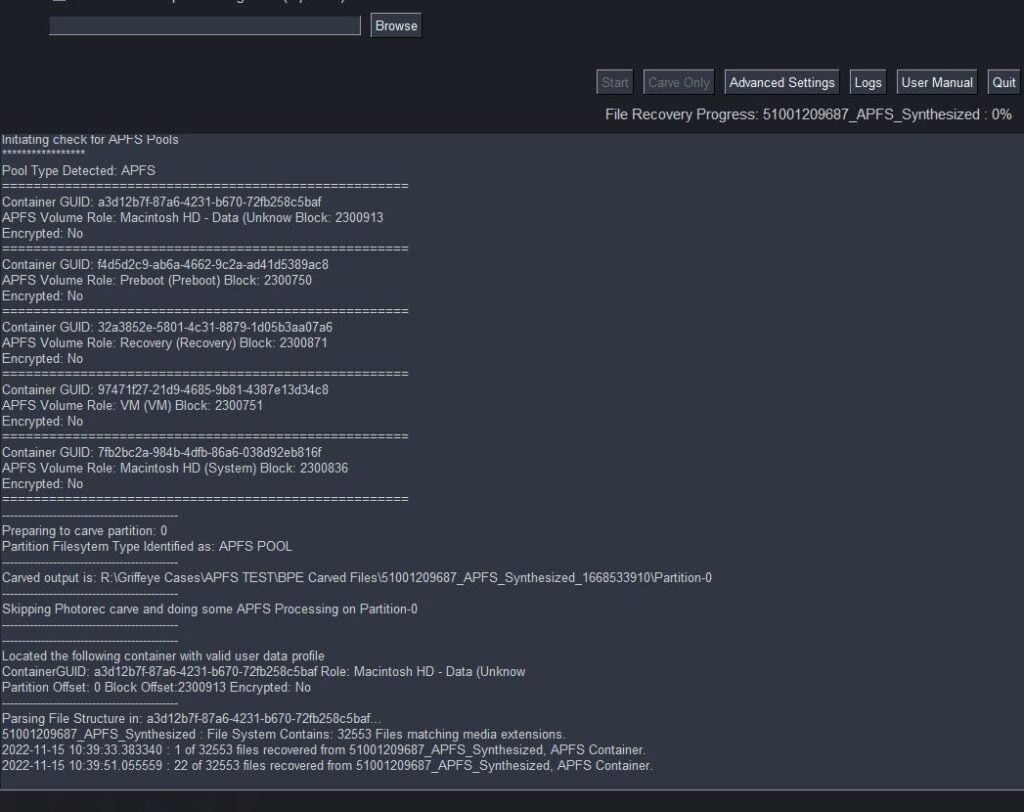The image size is (1024, 812).
Task: Click 'Macintosh HD - Data' role line with Block 2300913
Action: click(x=193, y=218)
